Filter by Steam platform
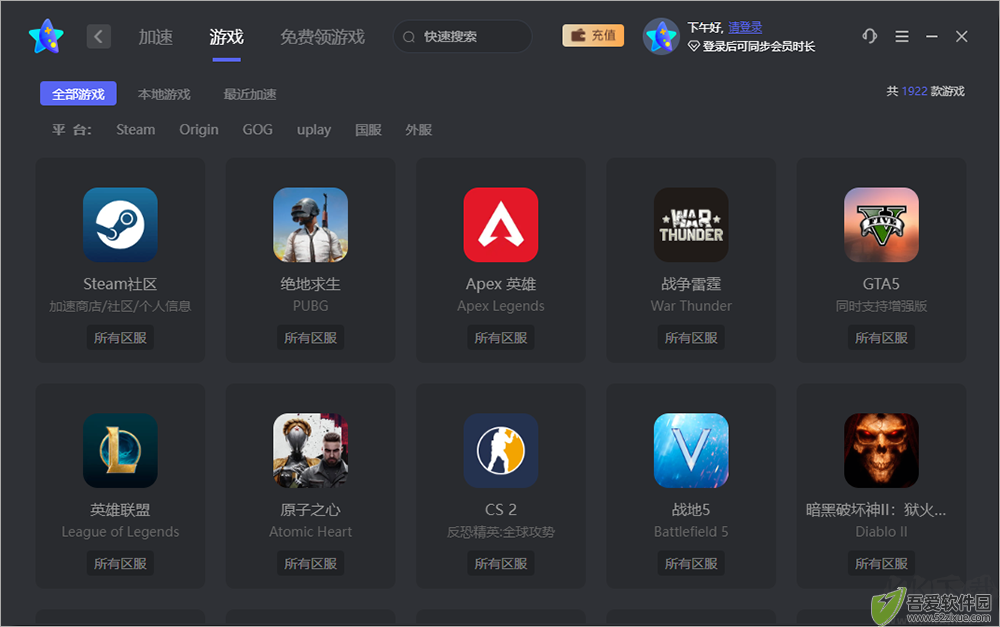The width and height of the screenshot is (1000, 627). pyautogui.click(x=135, y=129)
